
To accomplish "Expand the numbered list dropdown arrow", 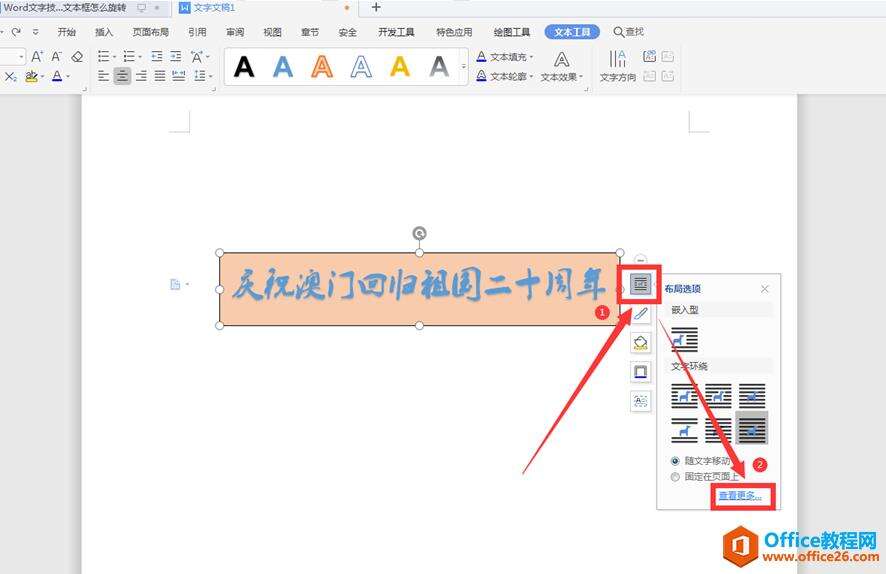I will (x=140, y=56).
